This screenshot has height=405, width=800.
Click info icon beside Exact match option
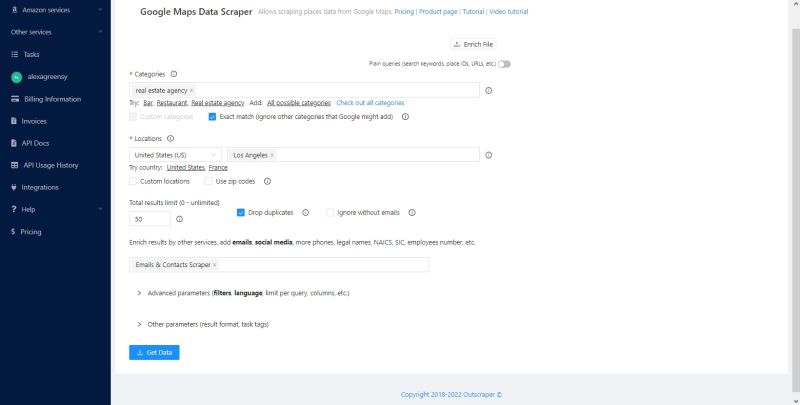[405, 117]
